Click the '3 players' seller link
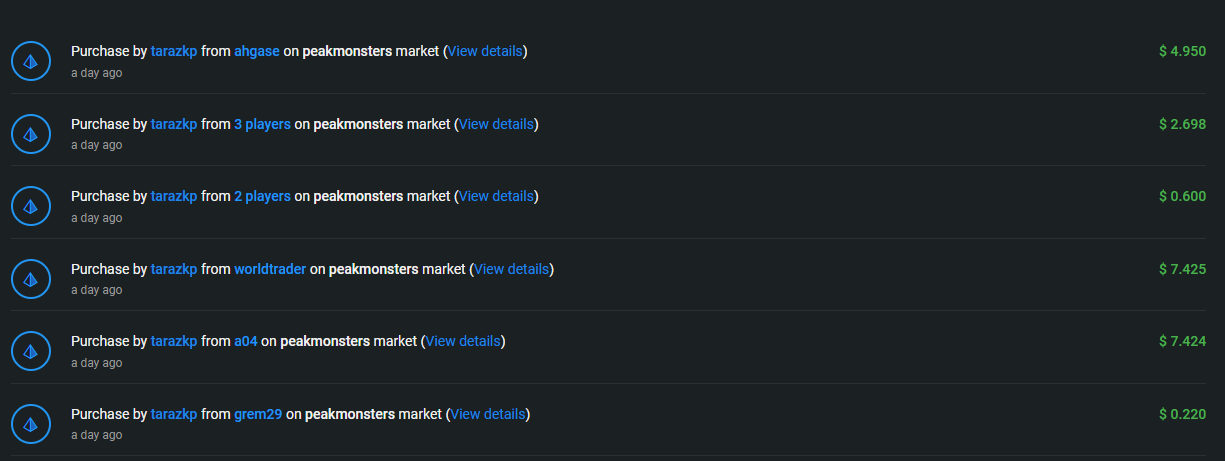 (x=262, y=124)
